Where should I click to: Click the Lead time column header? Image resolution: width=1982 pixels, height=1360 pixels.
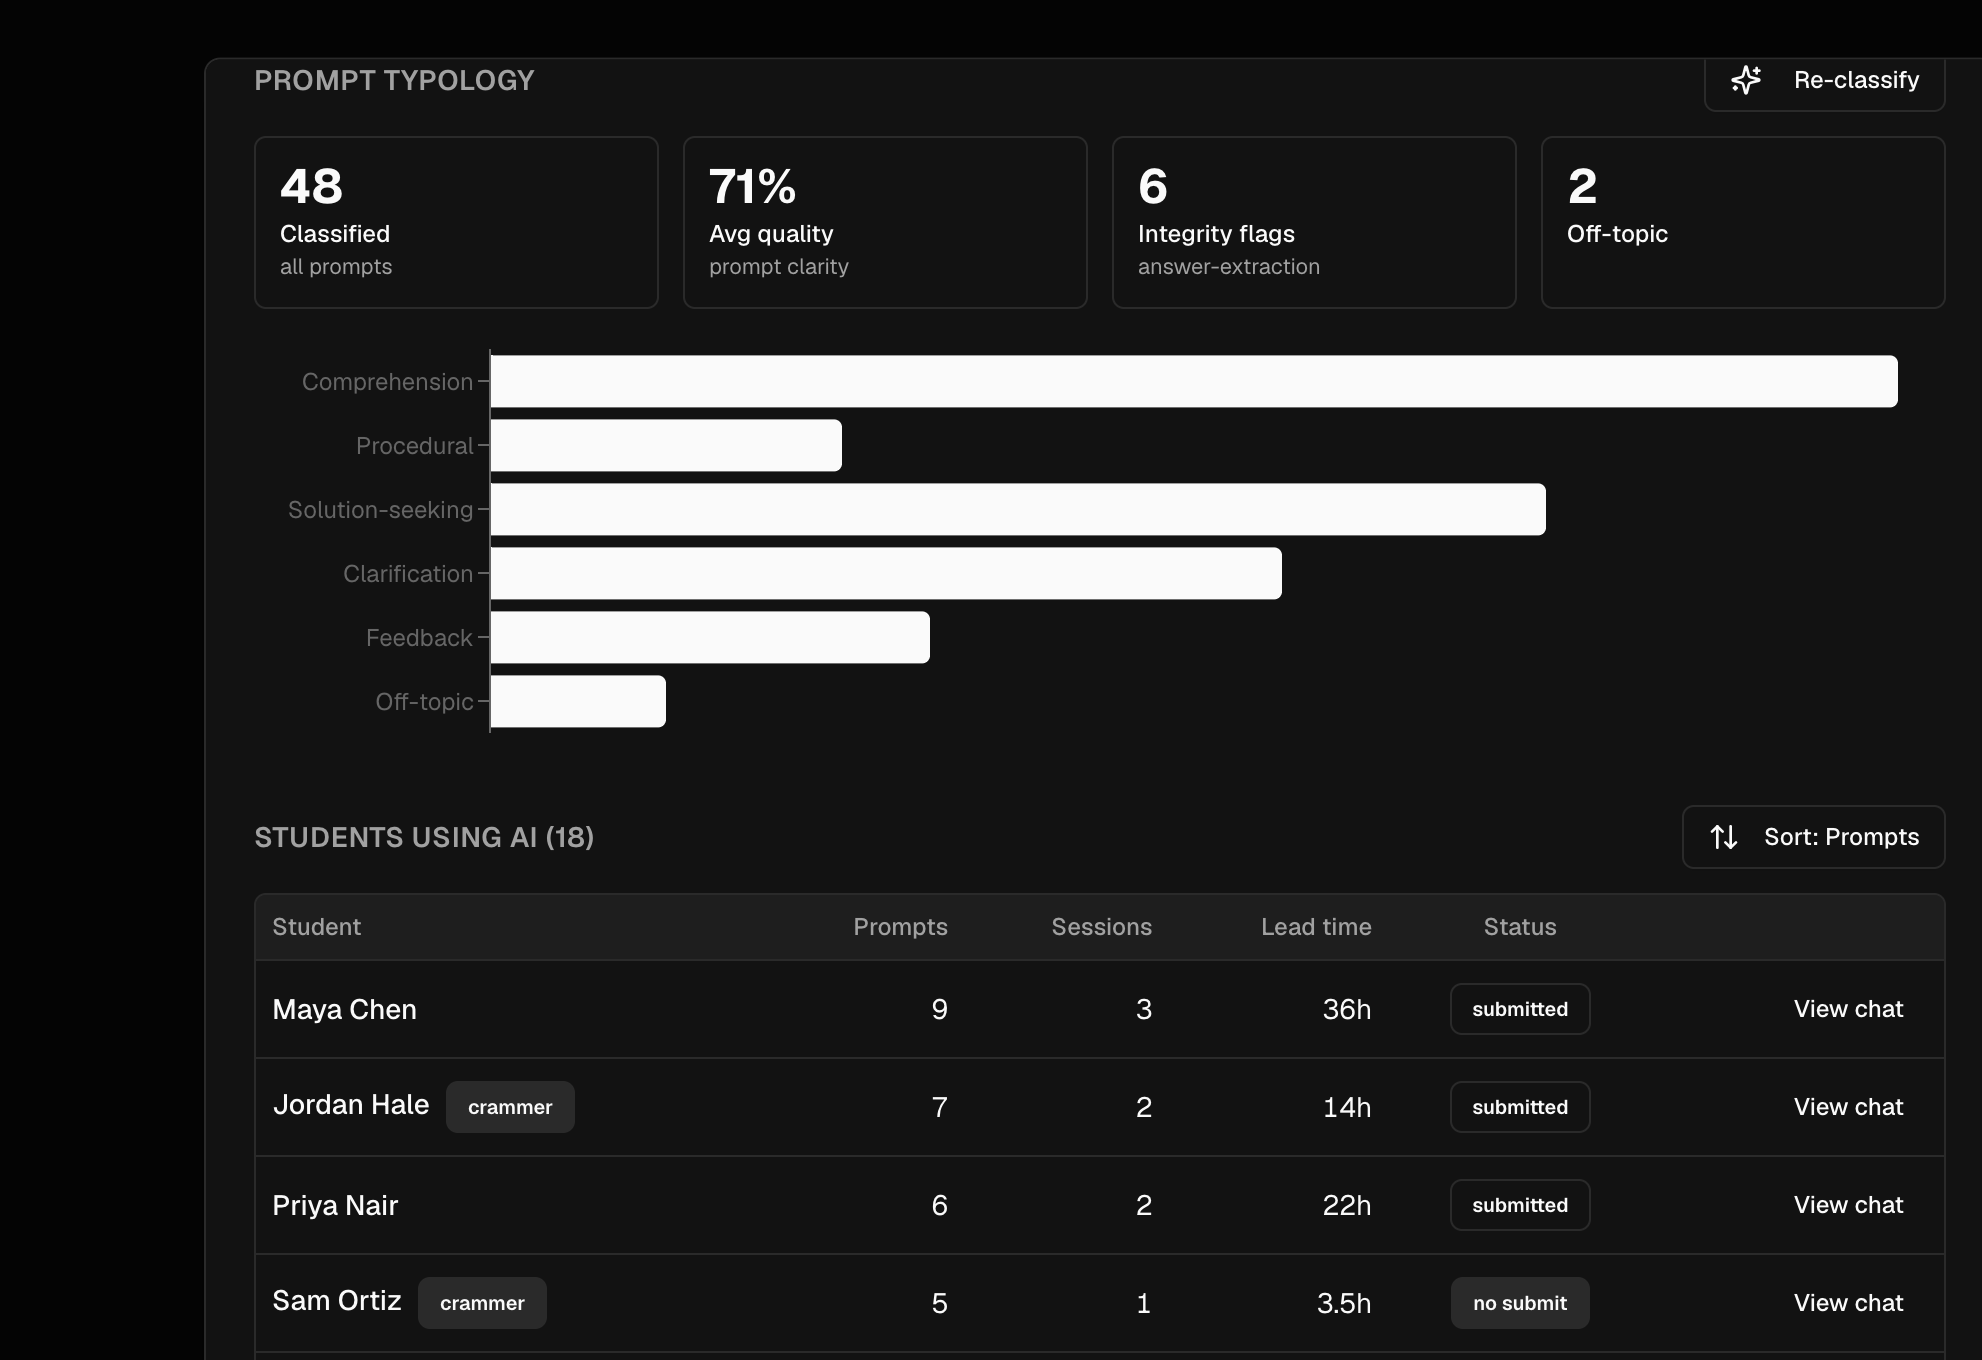[1316, 927]
